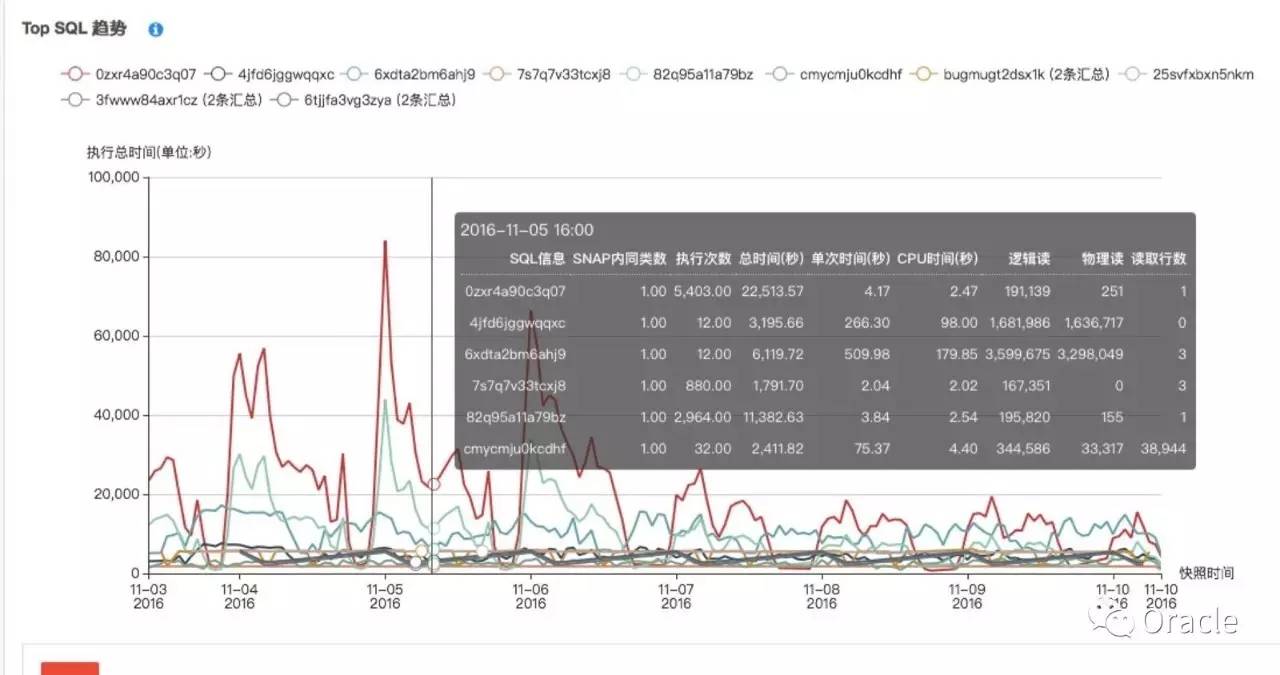Image resolution: width=1280 pixels, height=675 pixels.
Task: Toggle the 7s7q7v33tcxj8 legend series
Action: (x=548, y=74)
